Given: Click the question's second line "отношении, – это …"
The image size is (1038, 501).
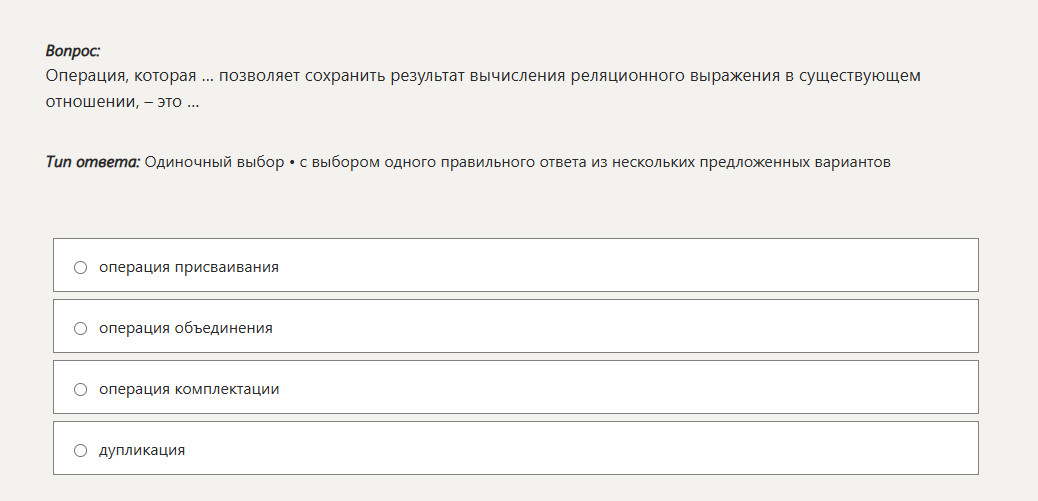Looking at the screenshot, I should point(121,102).
